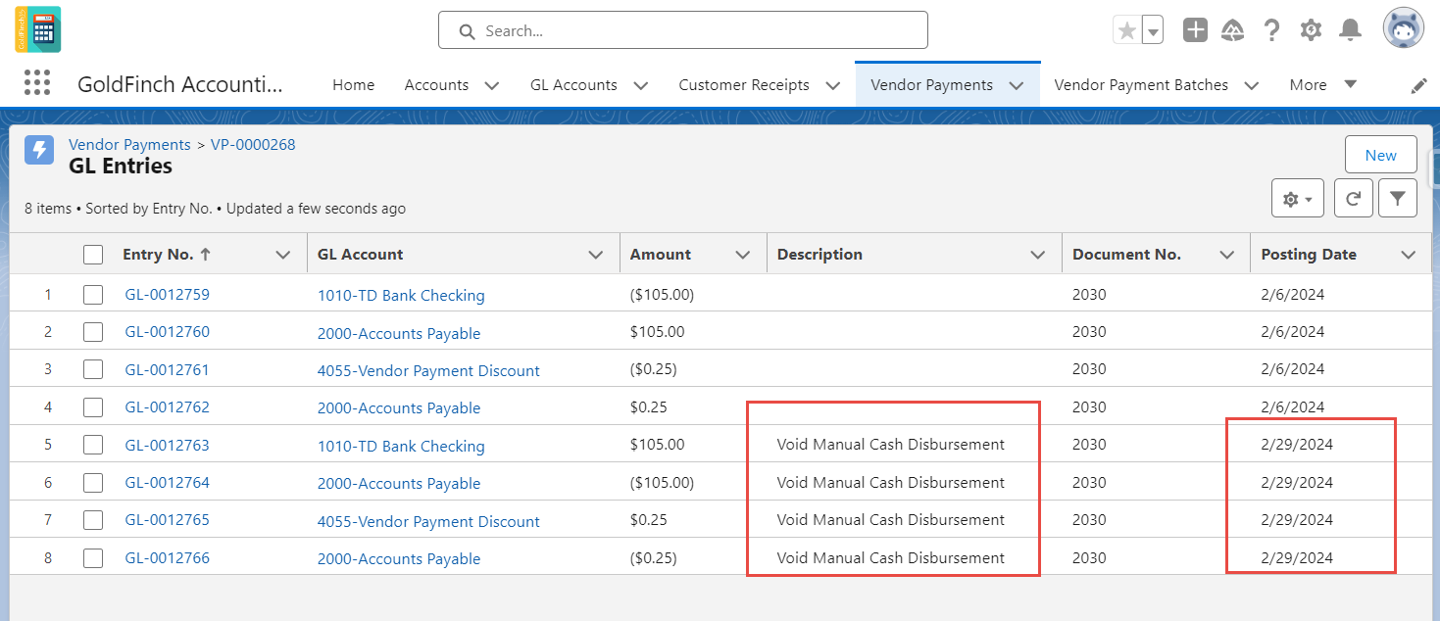Open the More navigation menu

click(x=1323, y=85)
